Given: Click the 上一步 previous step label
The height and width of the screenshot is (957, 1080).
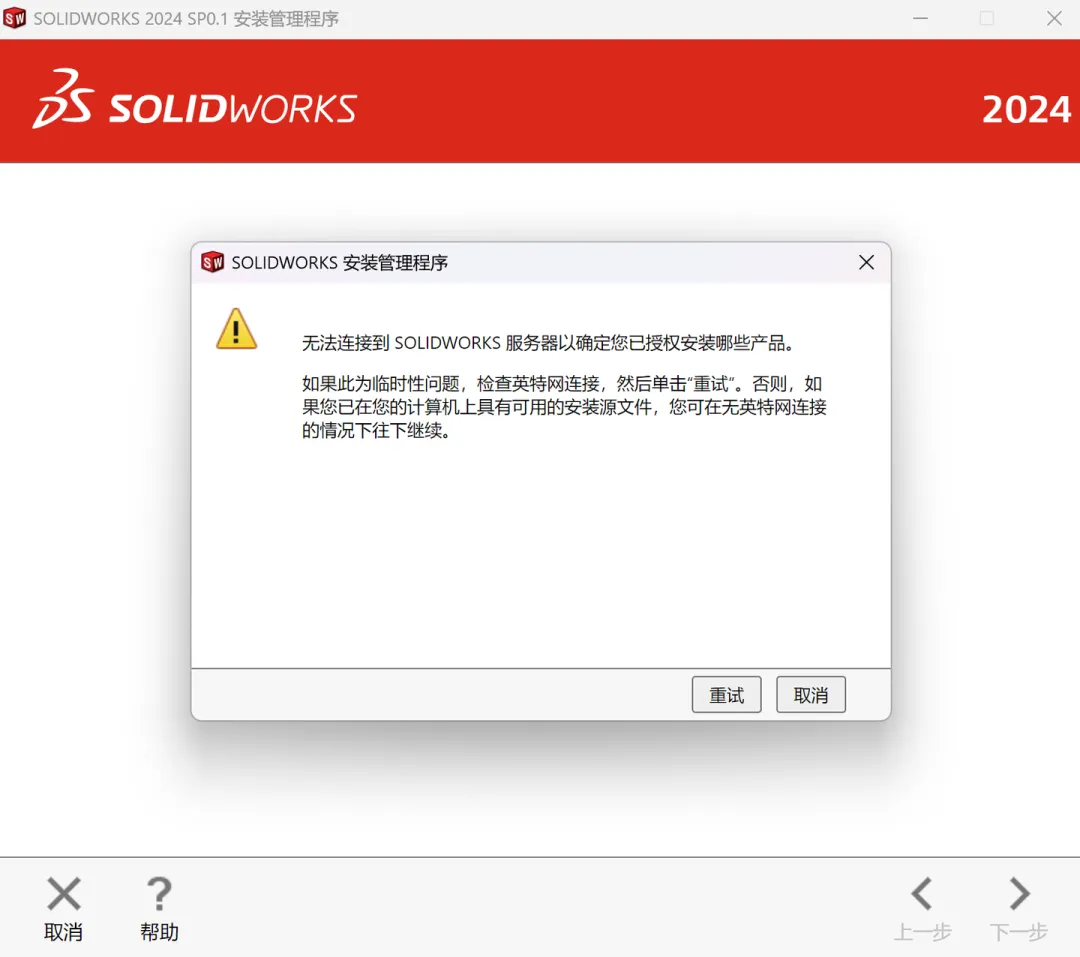Looking at the screenshot, I should tap(922, 932).
